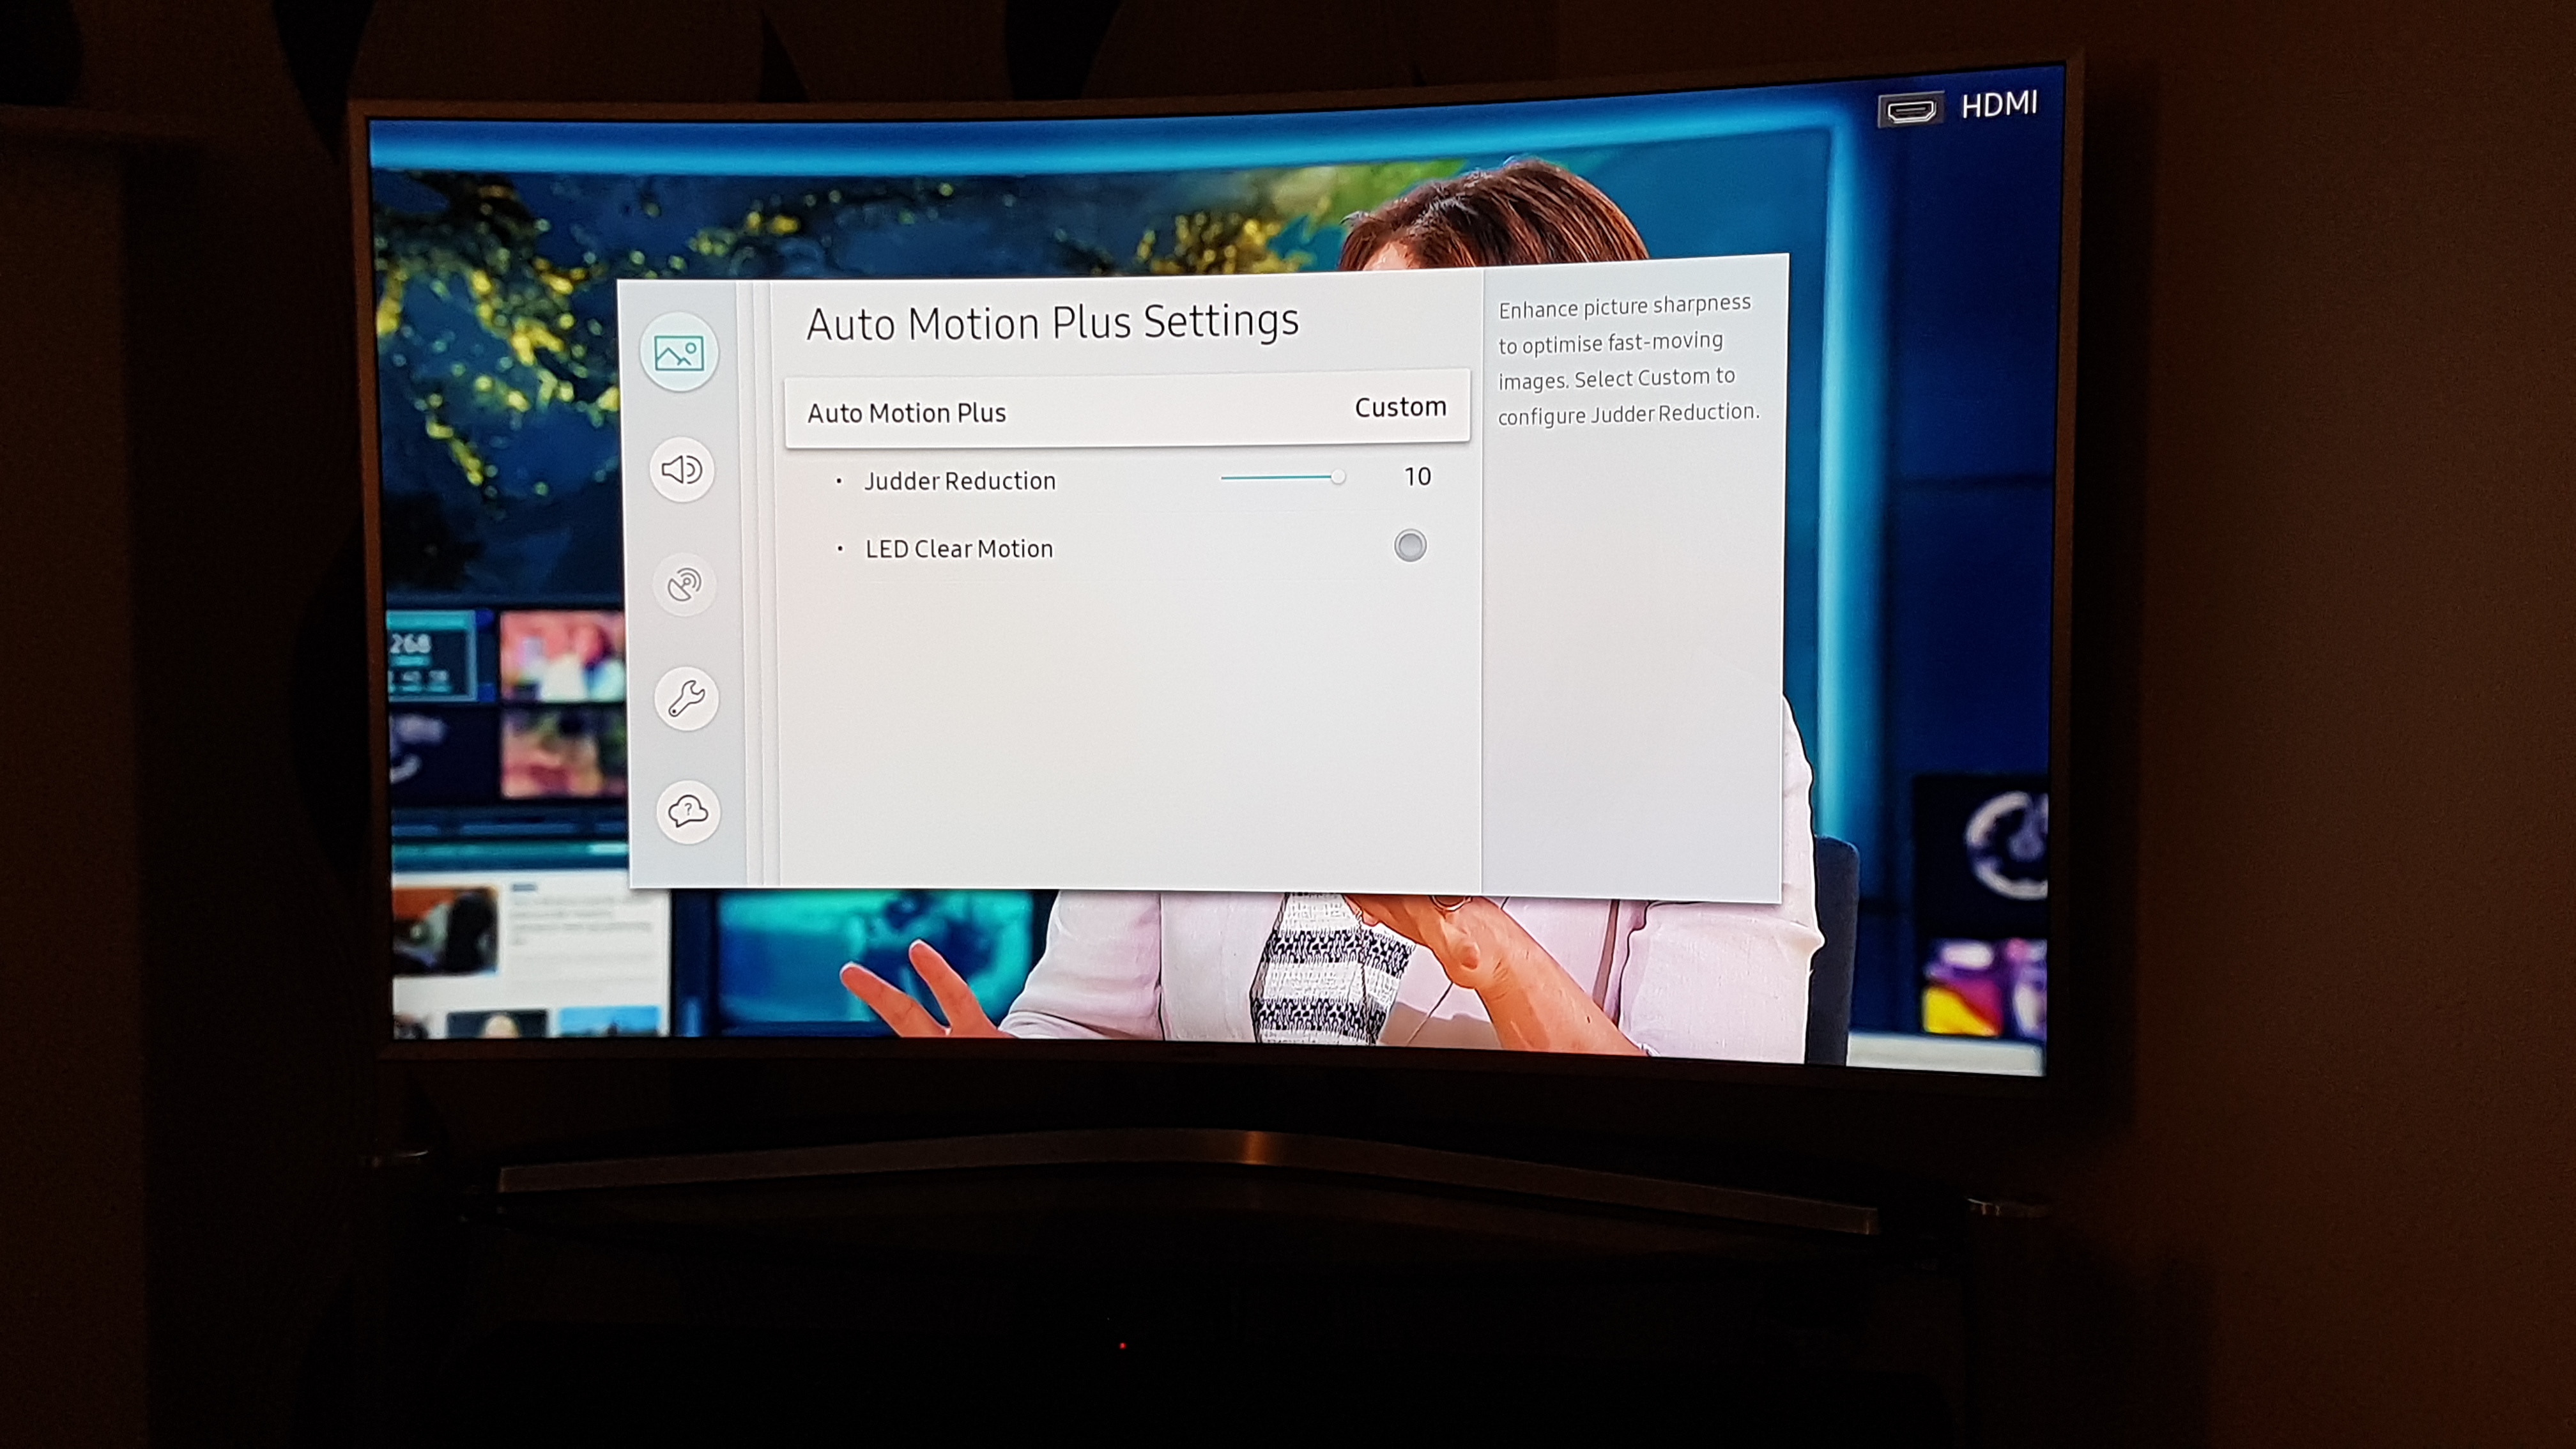Click the 268 panel in background broadcast
This screenshot has width=2576, height=1449.
click(432, 656)
